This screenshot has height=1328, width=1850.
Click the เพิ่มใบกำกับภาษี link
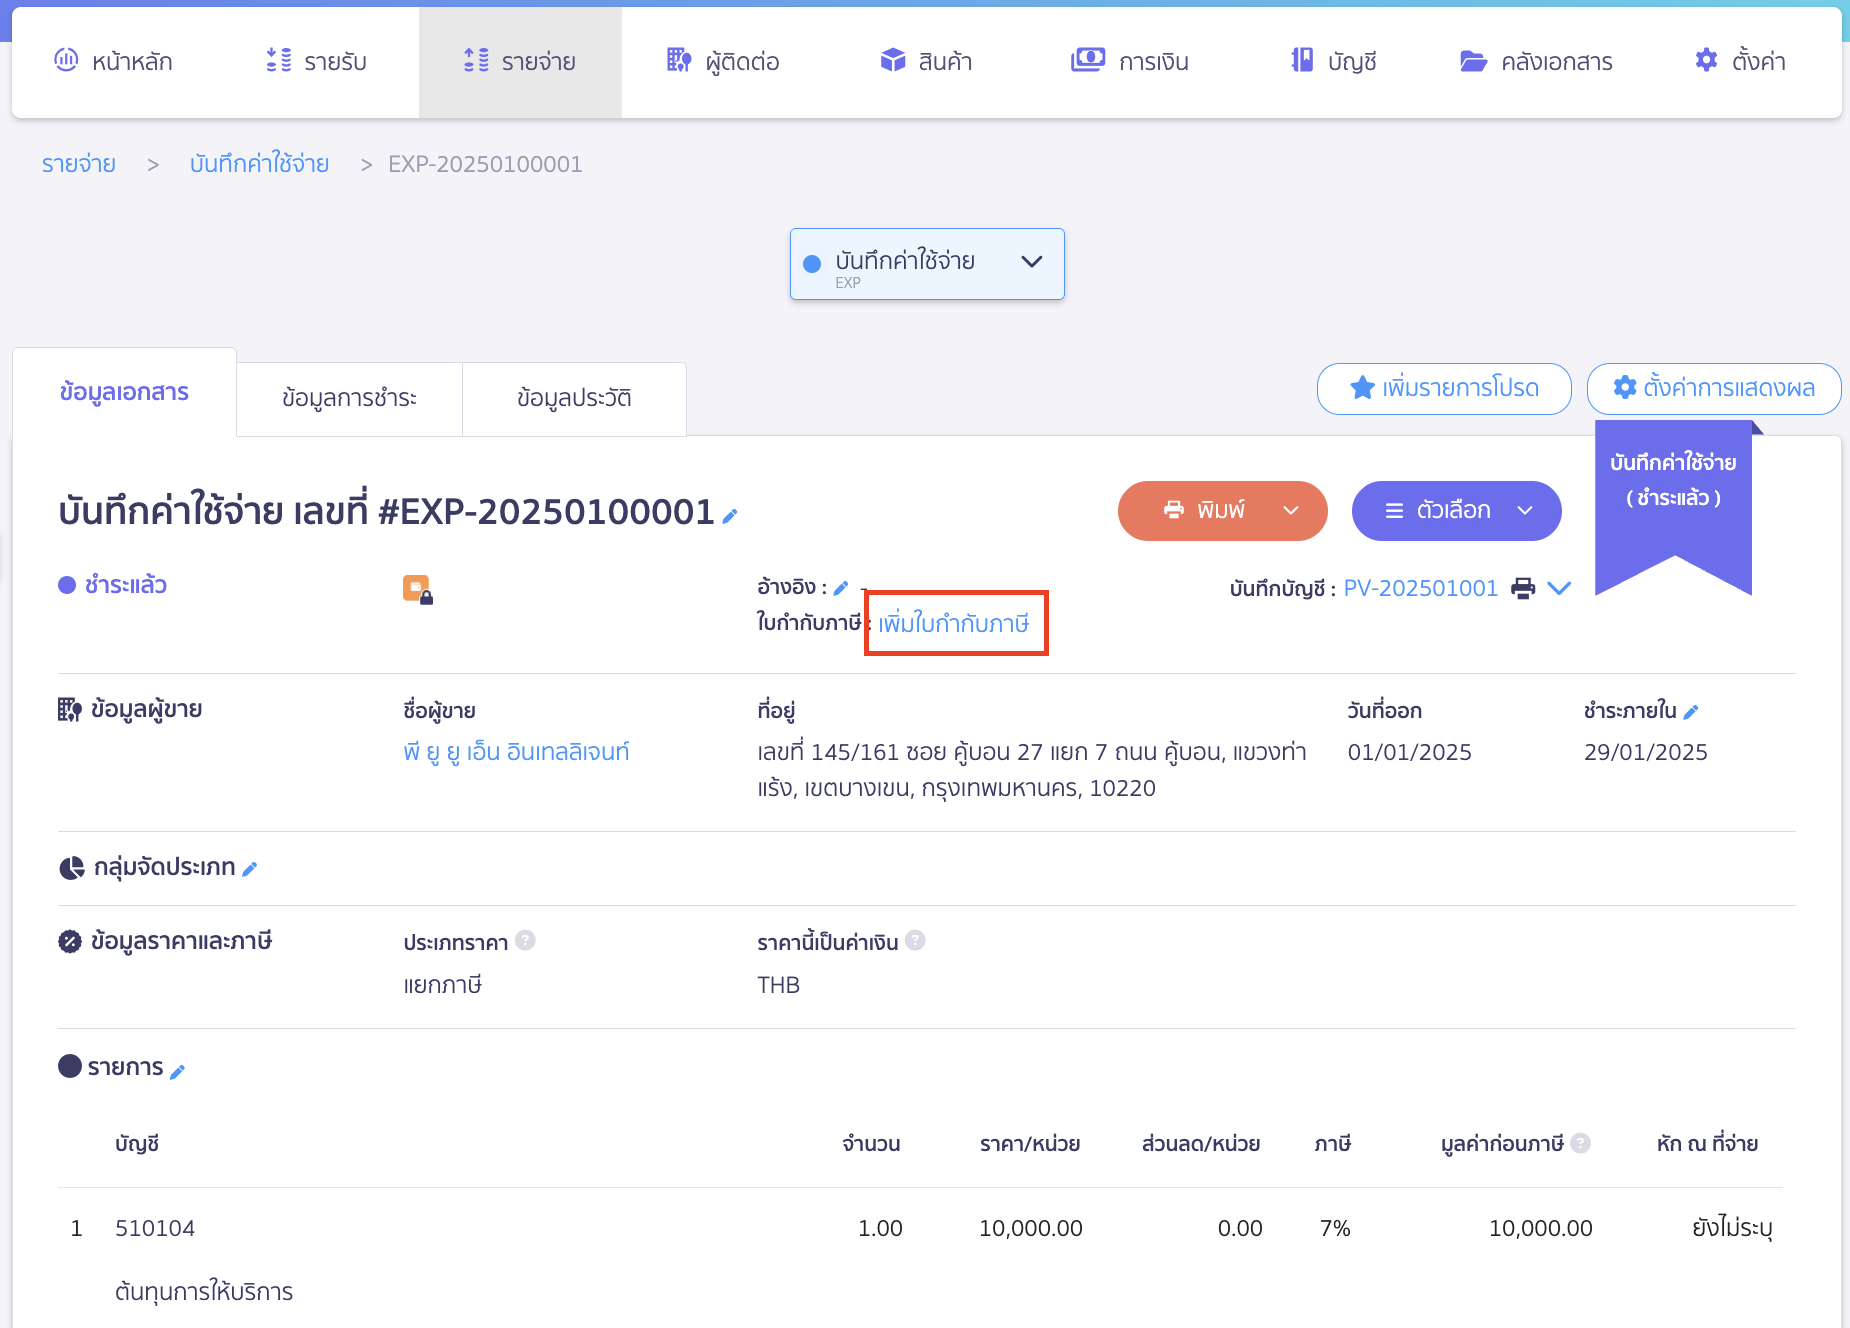point(954,623)
